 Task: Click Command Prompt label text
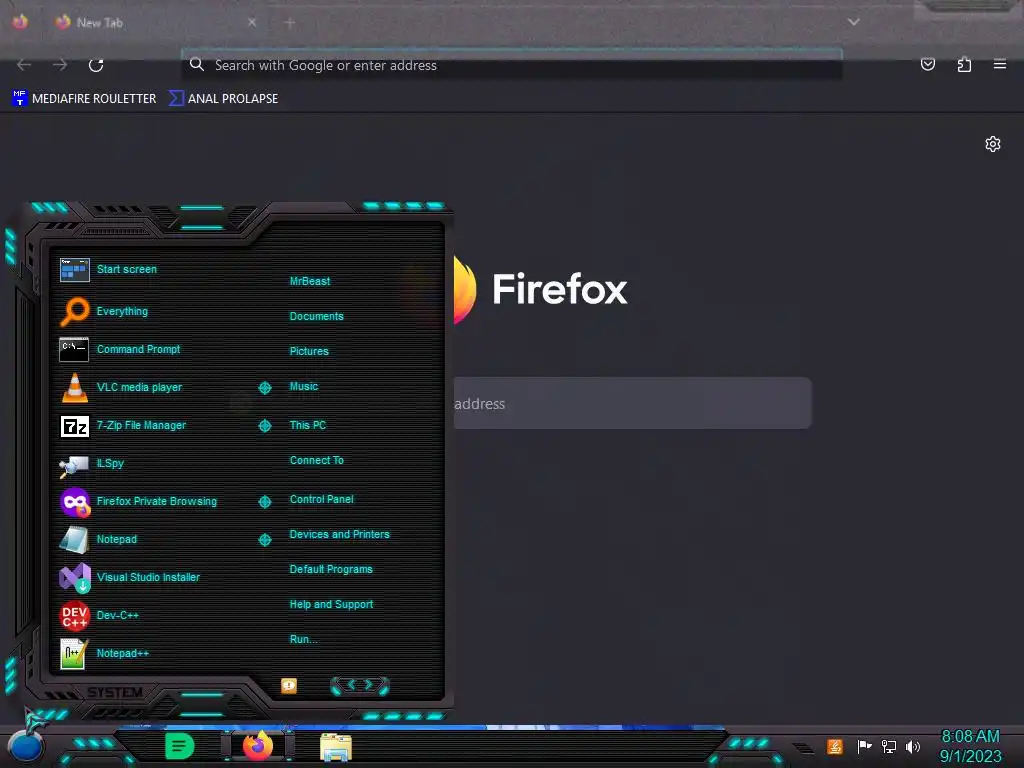click(x=138, y=349)
